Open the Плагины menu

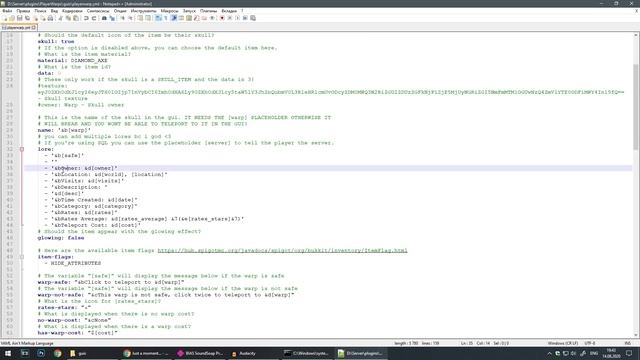tap(209, 11)
